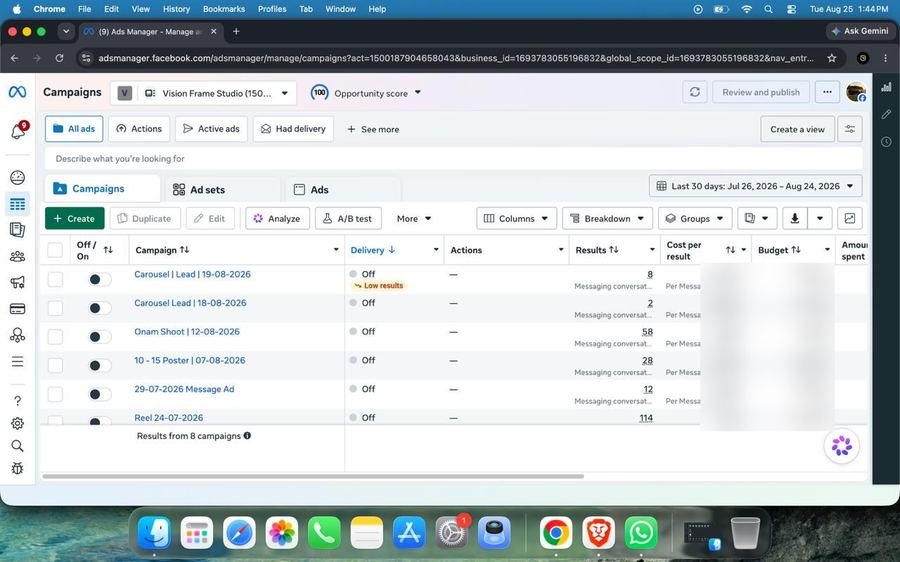Click the horizontal scrollbar below the table

pos(313,476)
